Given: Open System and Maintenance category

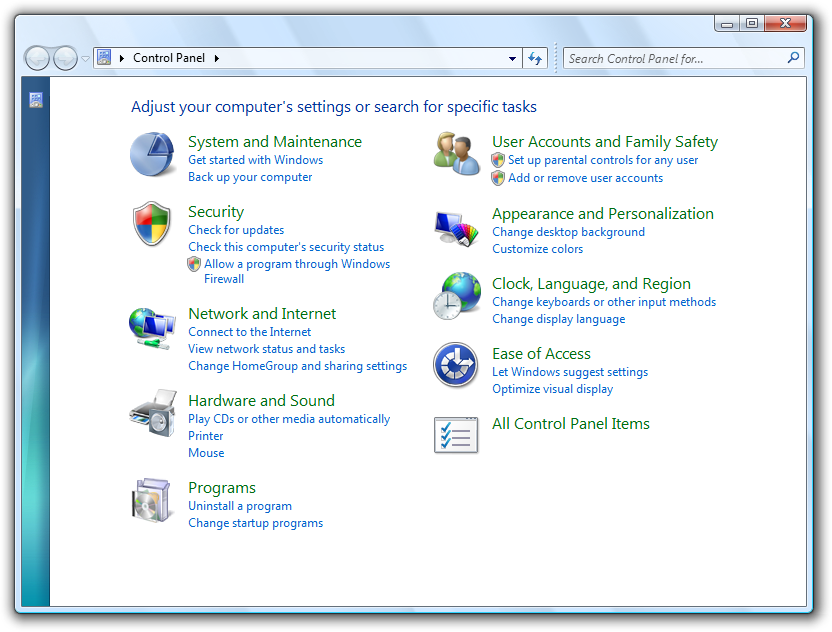Looking at the screenshot, I should (x=275, y=142).
